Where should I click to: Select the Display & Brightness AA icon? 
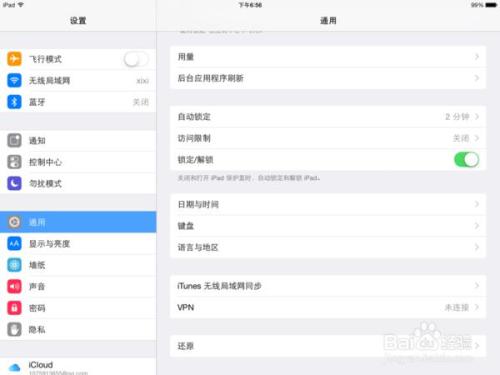click(x=14, y=244)
